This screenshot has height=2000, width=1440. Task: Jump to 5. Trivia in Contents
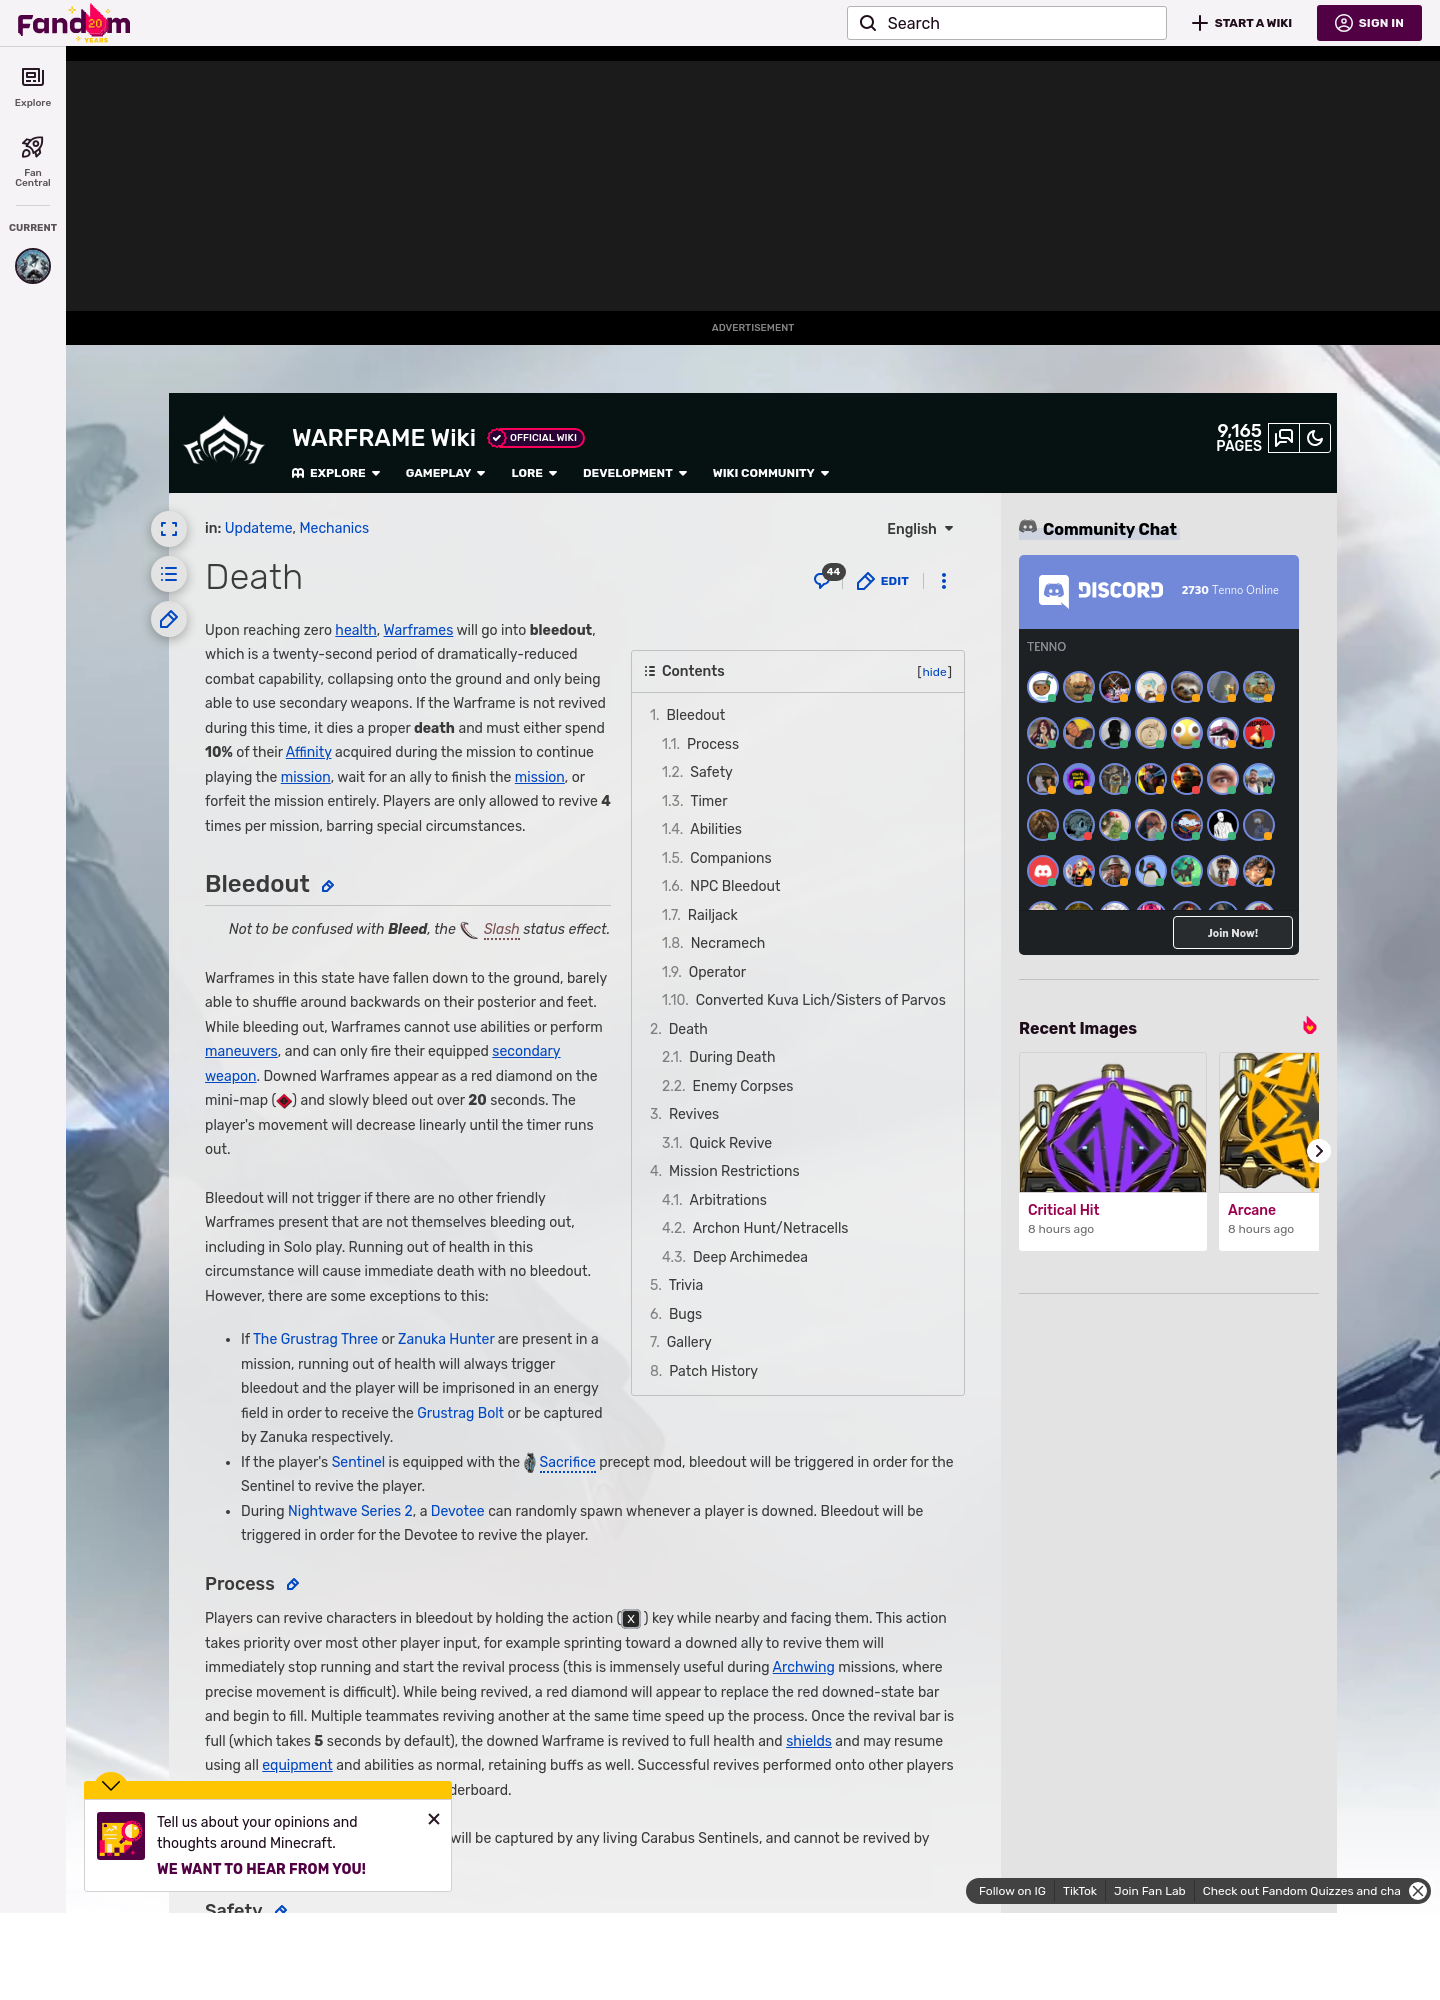676,1285
